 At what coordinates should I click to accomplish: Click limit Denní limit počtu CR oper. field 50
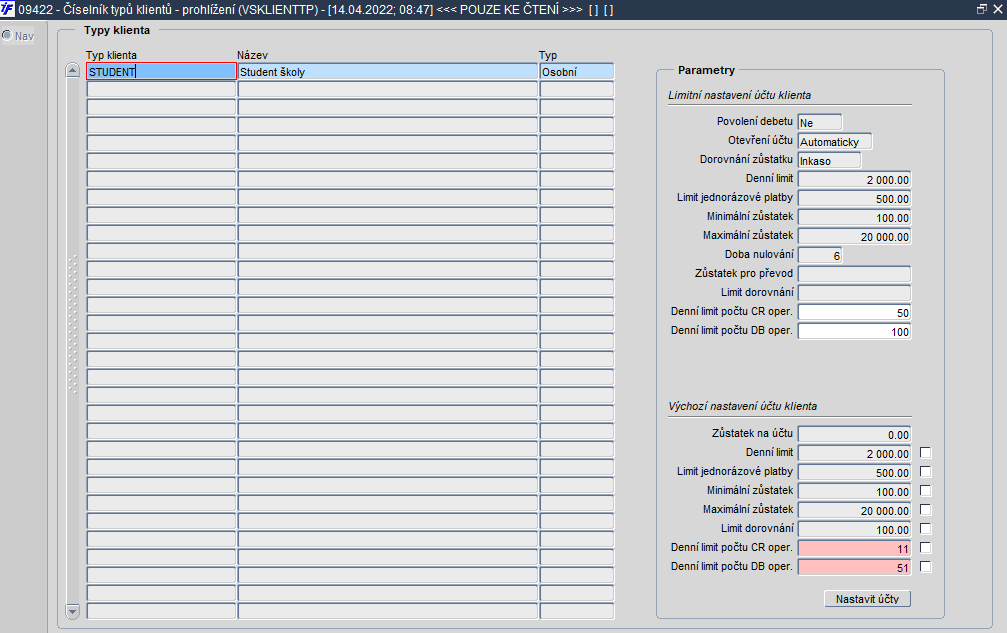pos(854,312)
